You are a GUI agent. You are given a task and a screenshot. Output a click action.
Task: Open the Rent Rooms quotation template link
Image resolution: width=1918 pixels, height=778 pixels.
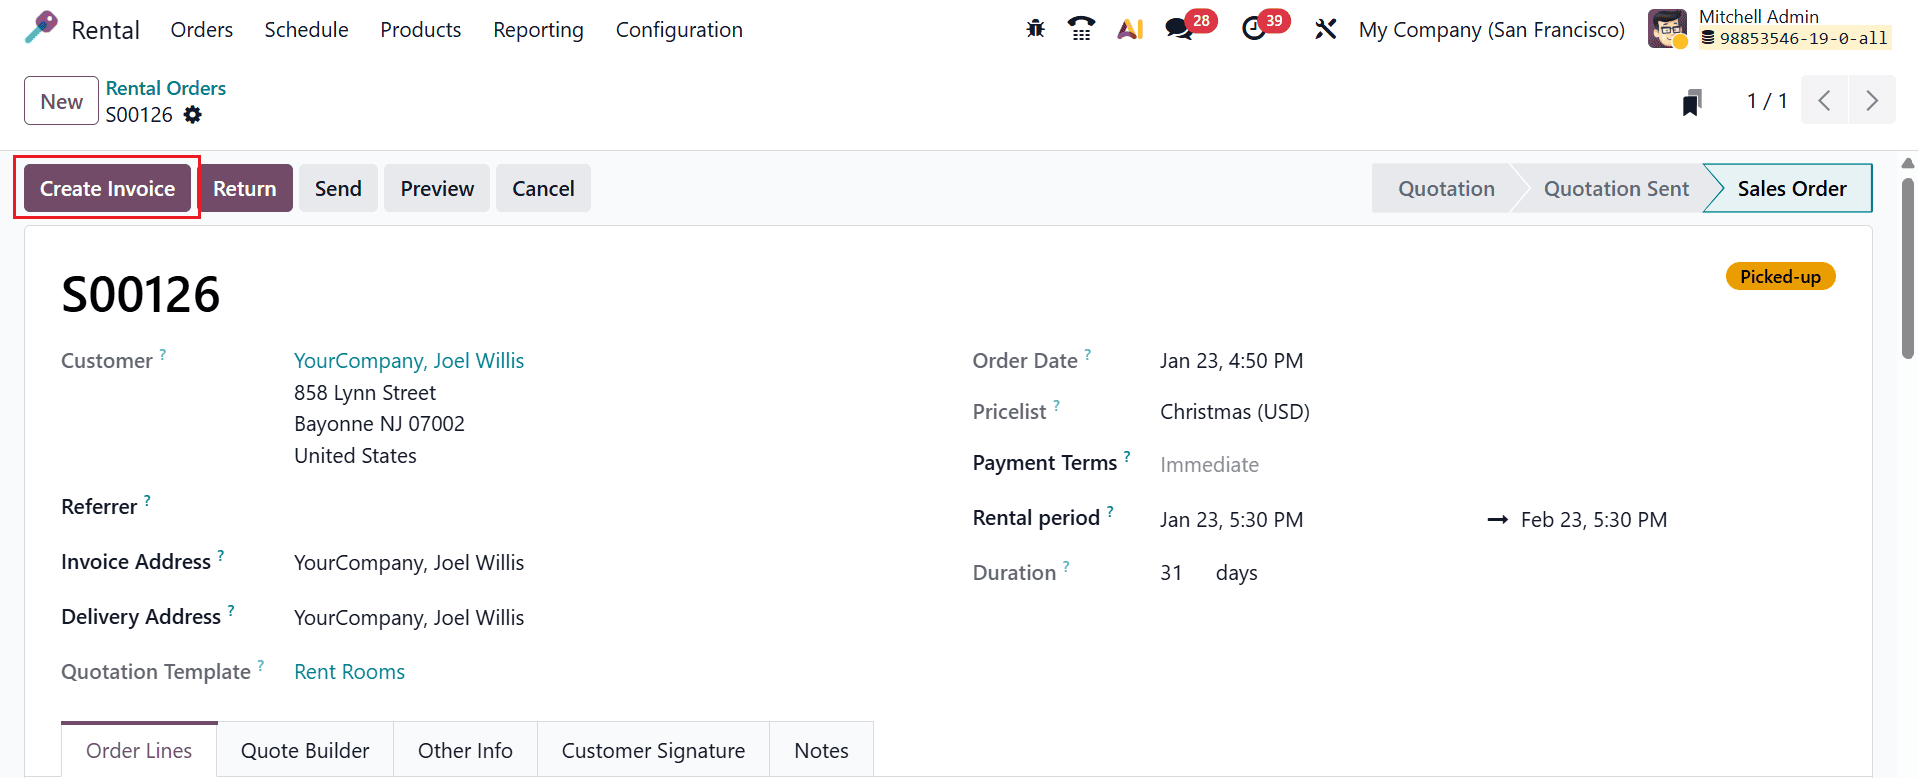coord(349,672)
